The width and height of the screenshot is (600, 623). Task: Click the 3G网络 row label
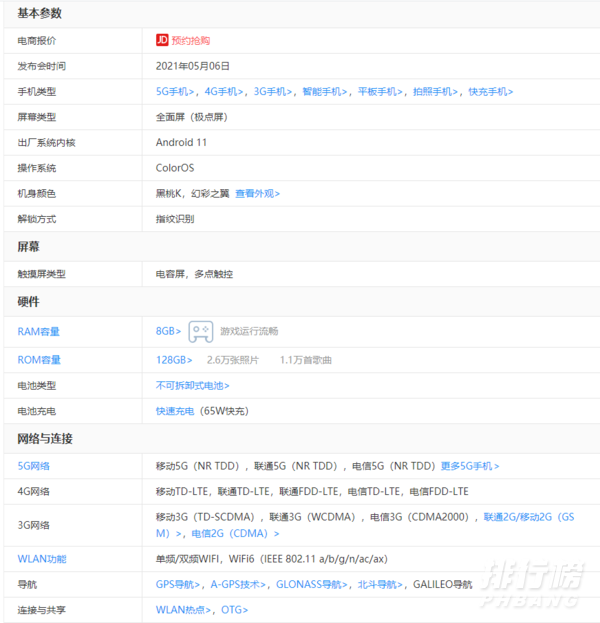tap(33, 525)
